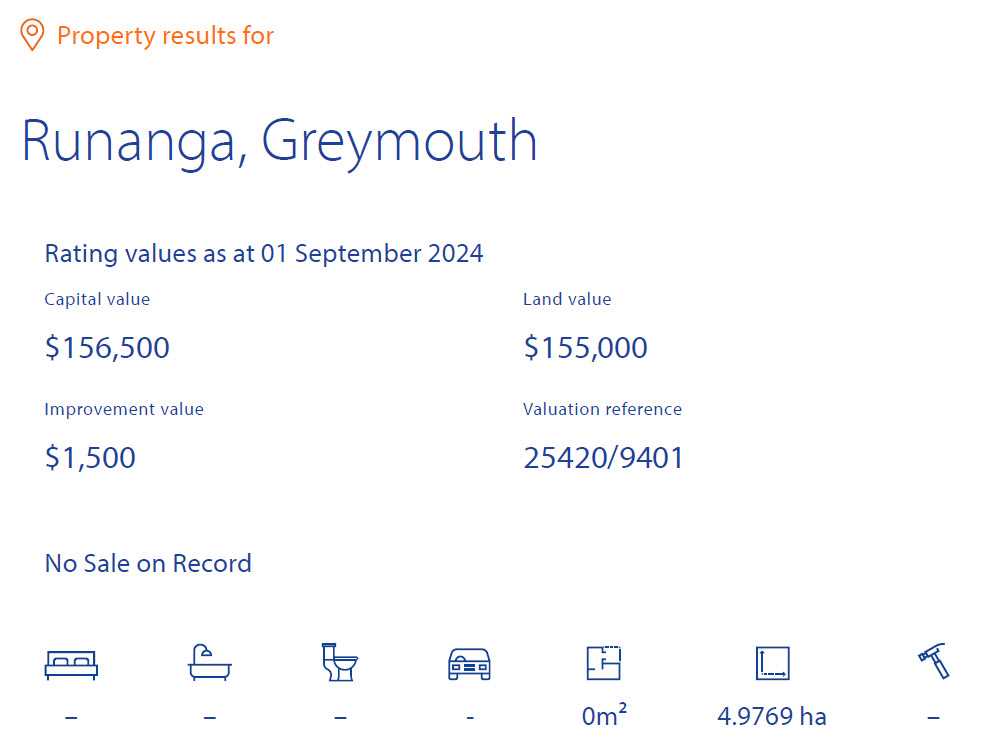Click the rating values date heading

264,253
